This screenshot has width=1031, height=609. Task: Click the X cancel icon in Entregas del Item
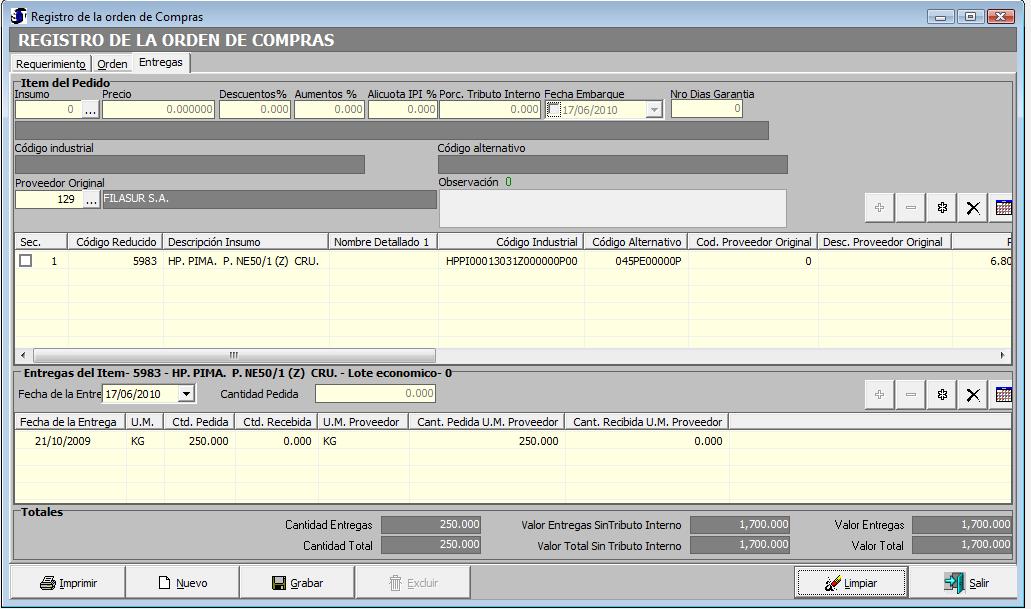click(972, 395)
